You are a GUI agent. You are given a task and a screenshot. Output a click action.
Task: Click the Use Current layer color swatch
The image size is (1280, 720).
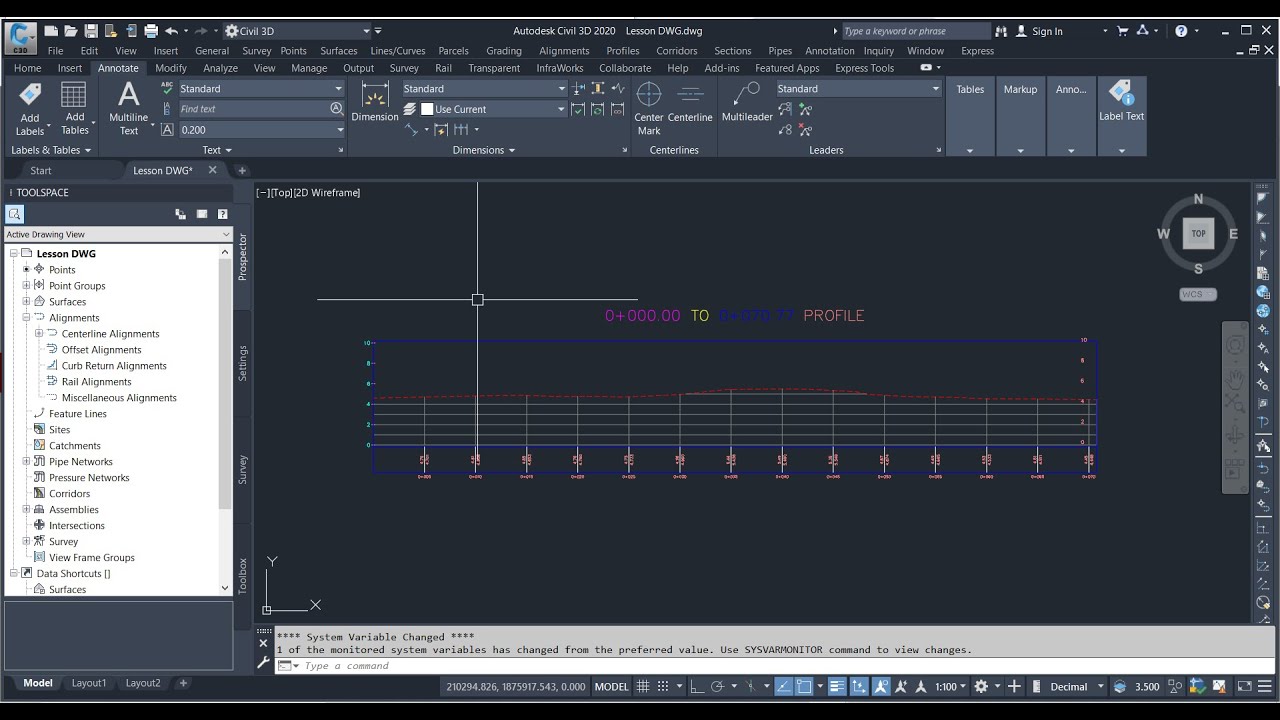(x=427, y=109)
